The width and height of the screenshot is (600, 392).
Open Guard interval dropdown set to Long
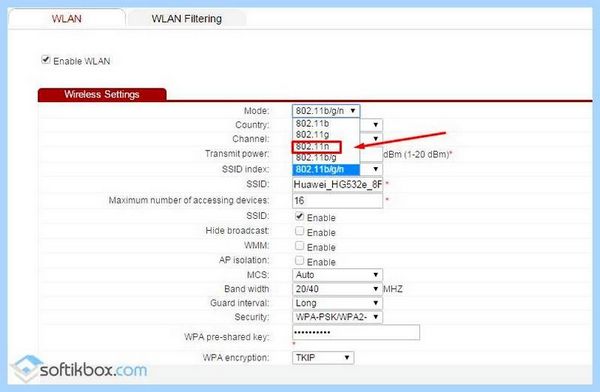[337, 303]
